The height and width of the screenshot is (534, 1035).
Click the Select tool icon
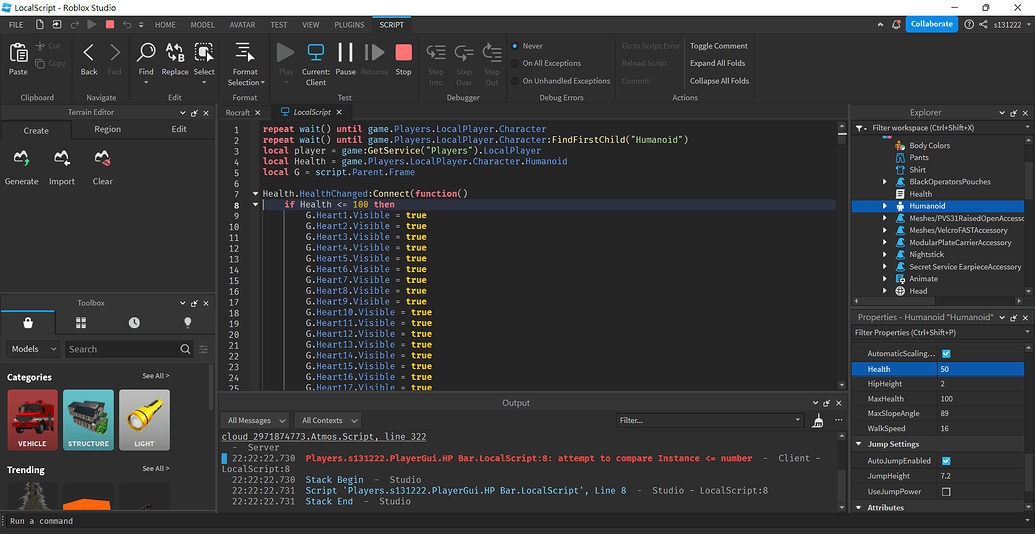pos(204,53)
